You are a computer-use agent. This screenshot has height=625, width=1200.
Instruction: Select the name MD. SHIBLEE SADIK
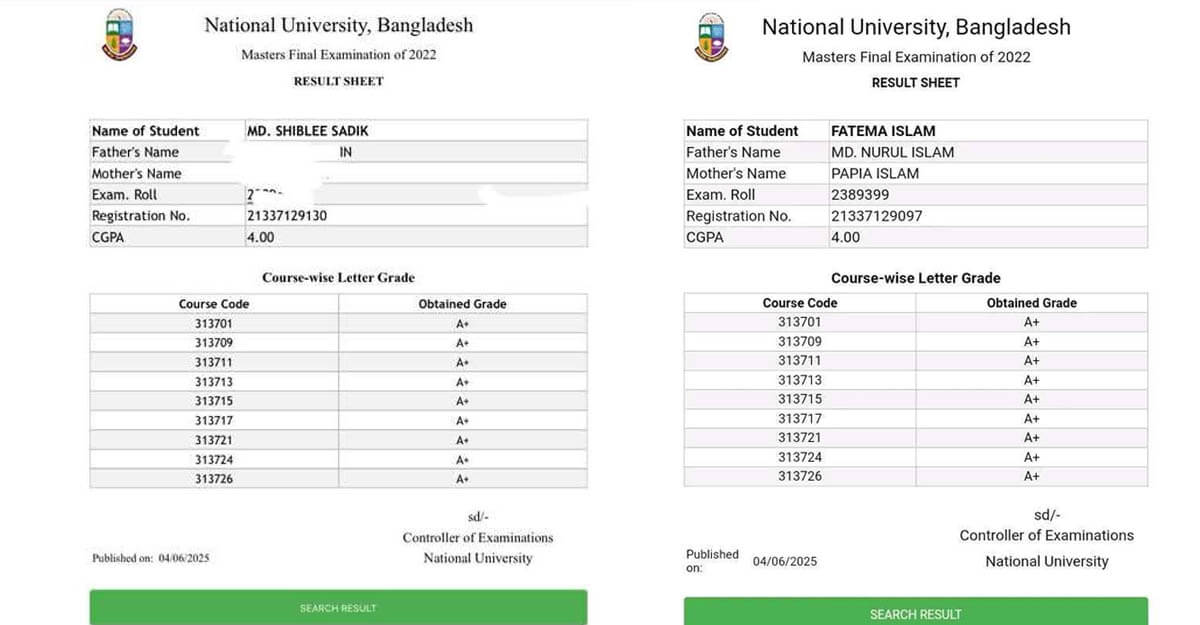[308, 131]
